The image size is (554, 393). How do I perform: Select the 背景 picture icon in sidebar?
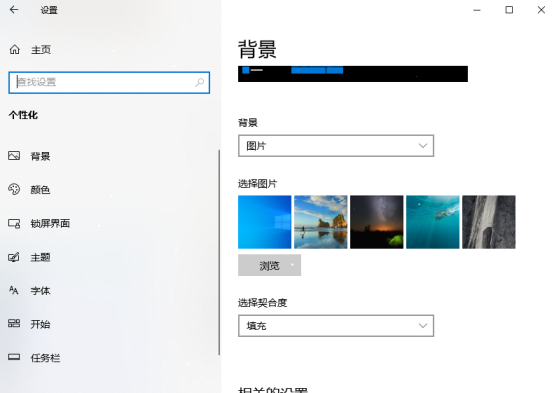[14, 156]
